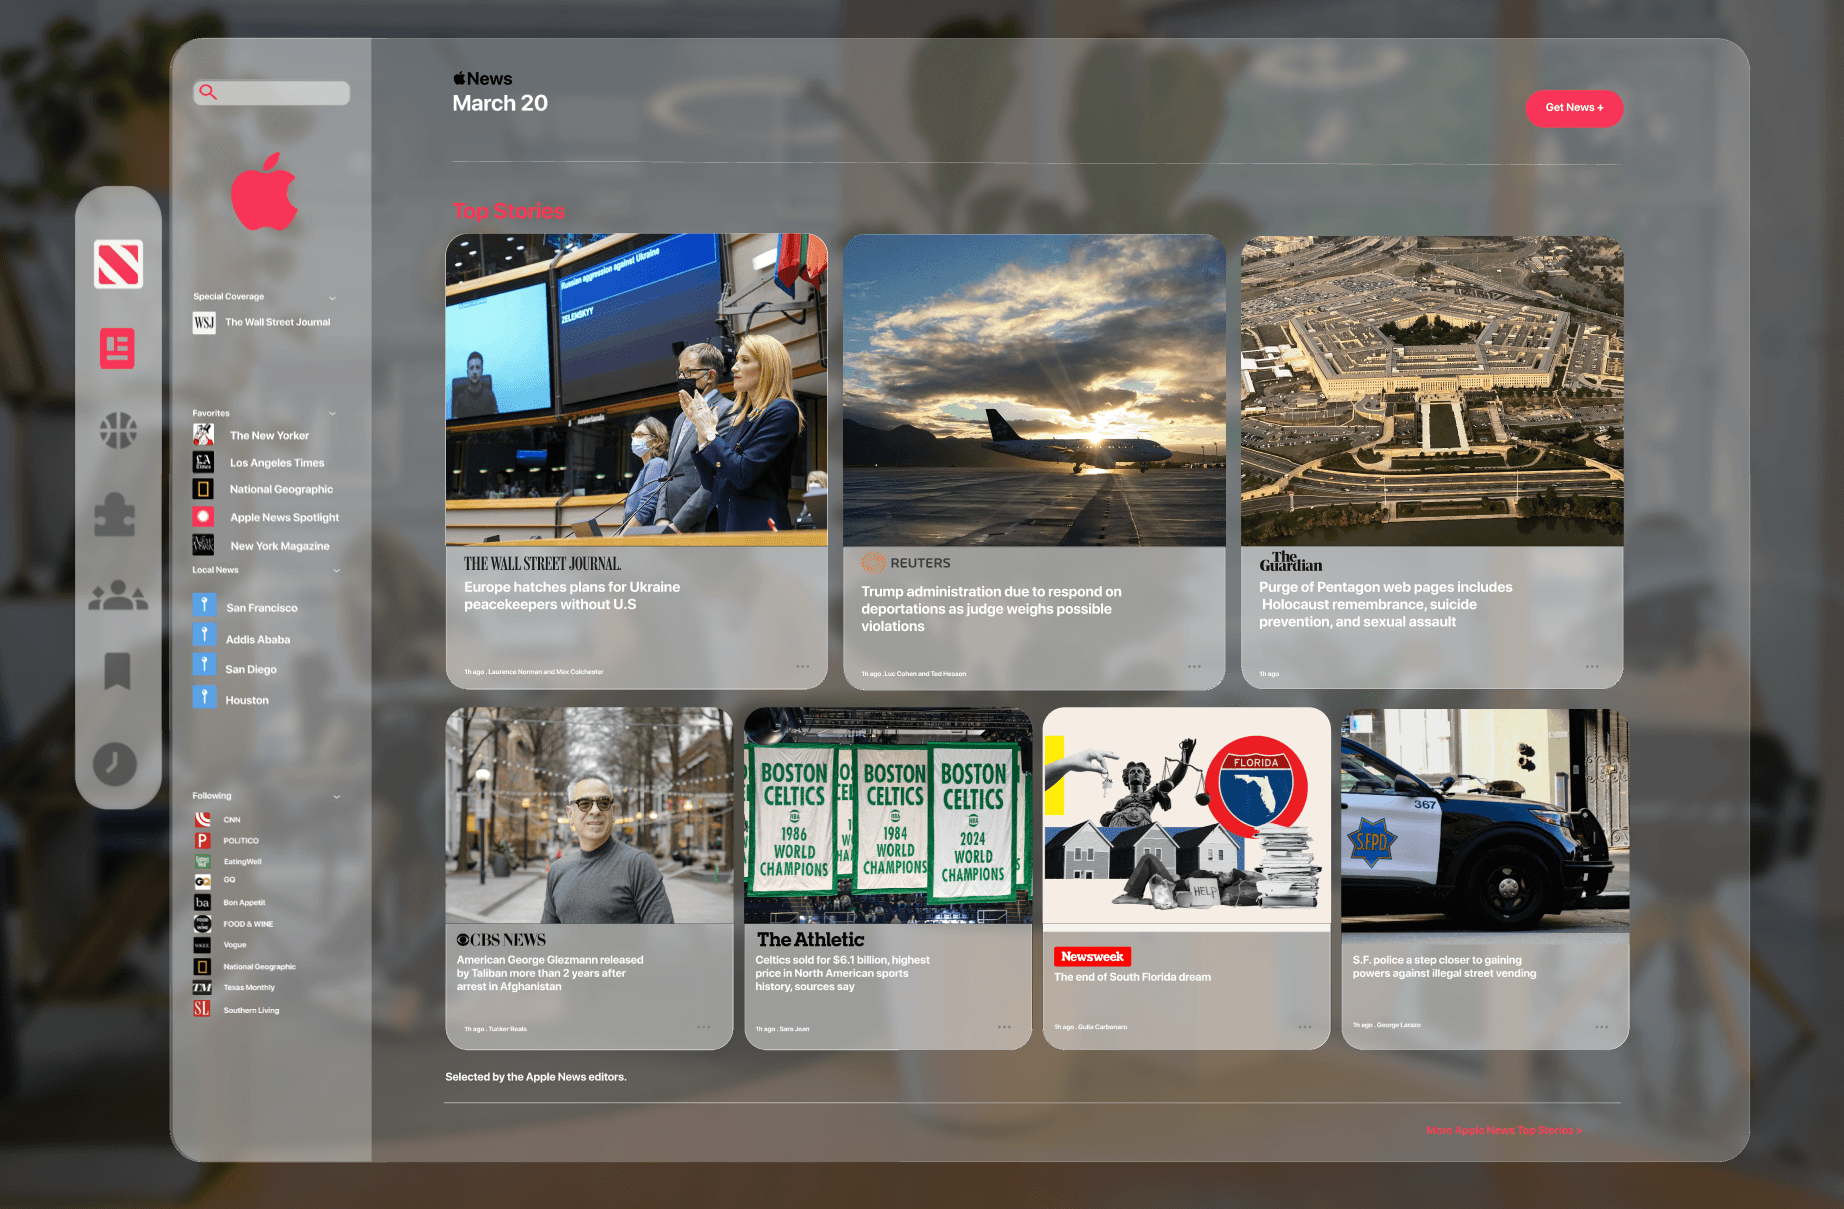Select the red newspaper Today icon in the dock
The width and height of the screenshot is (1844, 1209).
click(x=117, y=348)
